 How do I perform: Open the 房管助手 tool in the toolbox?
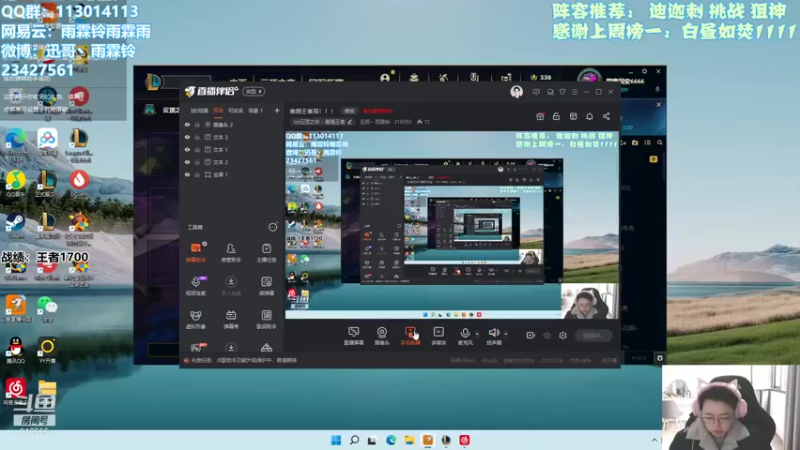click(x=231, y=253)
